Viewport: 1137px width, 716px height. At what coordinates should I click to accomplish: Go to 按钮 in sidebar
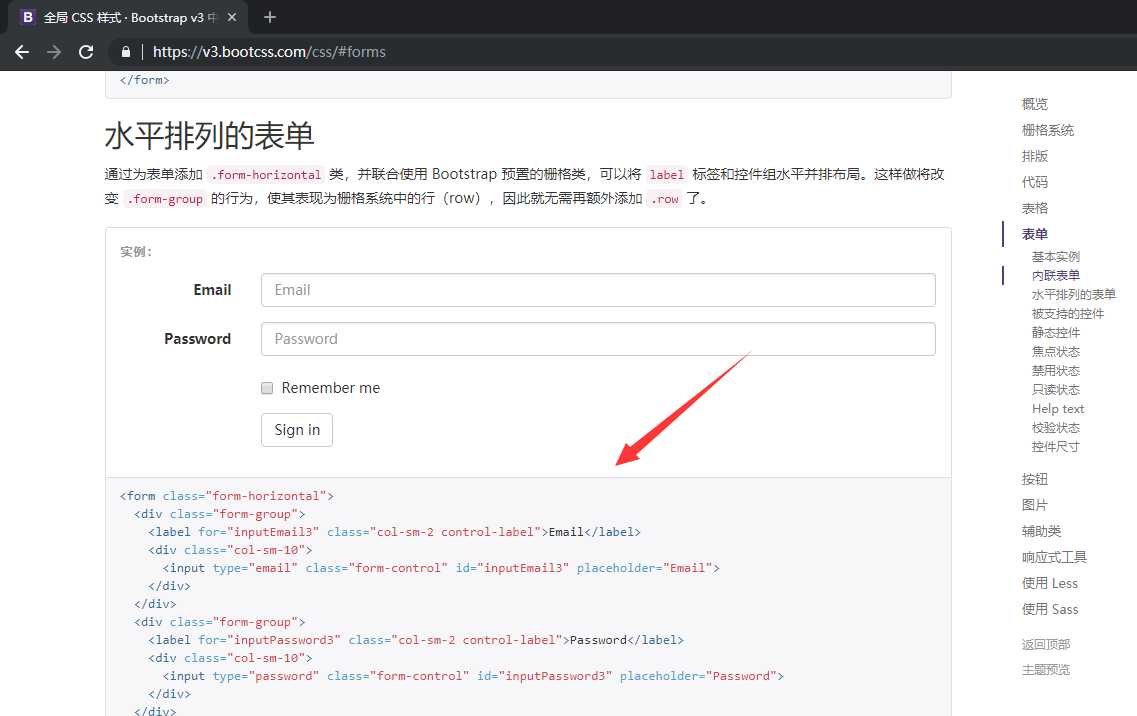coord(1035,479)
